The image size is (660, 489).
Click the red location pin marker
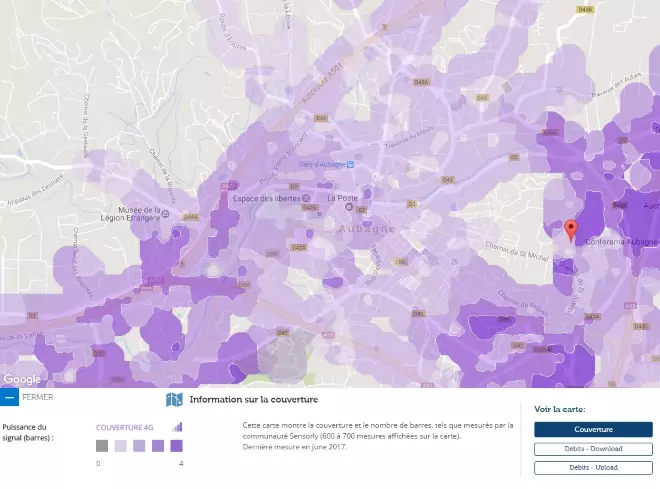tap(571, 230)
